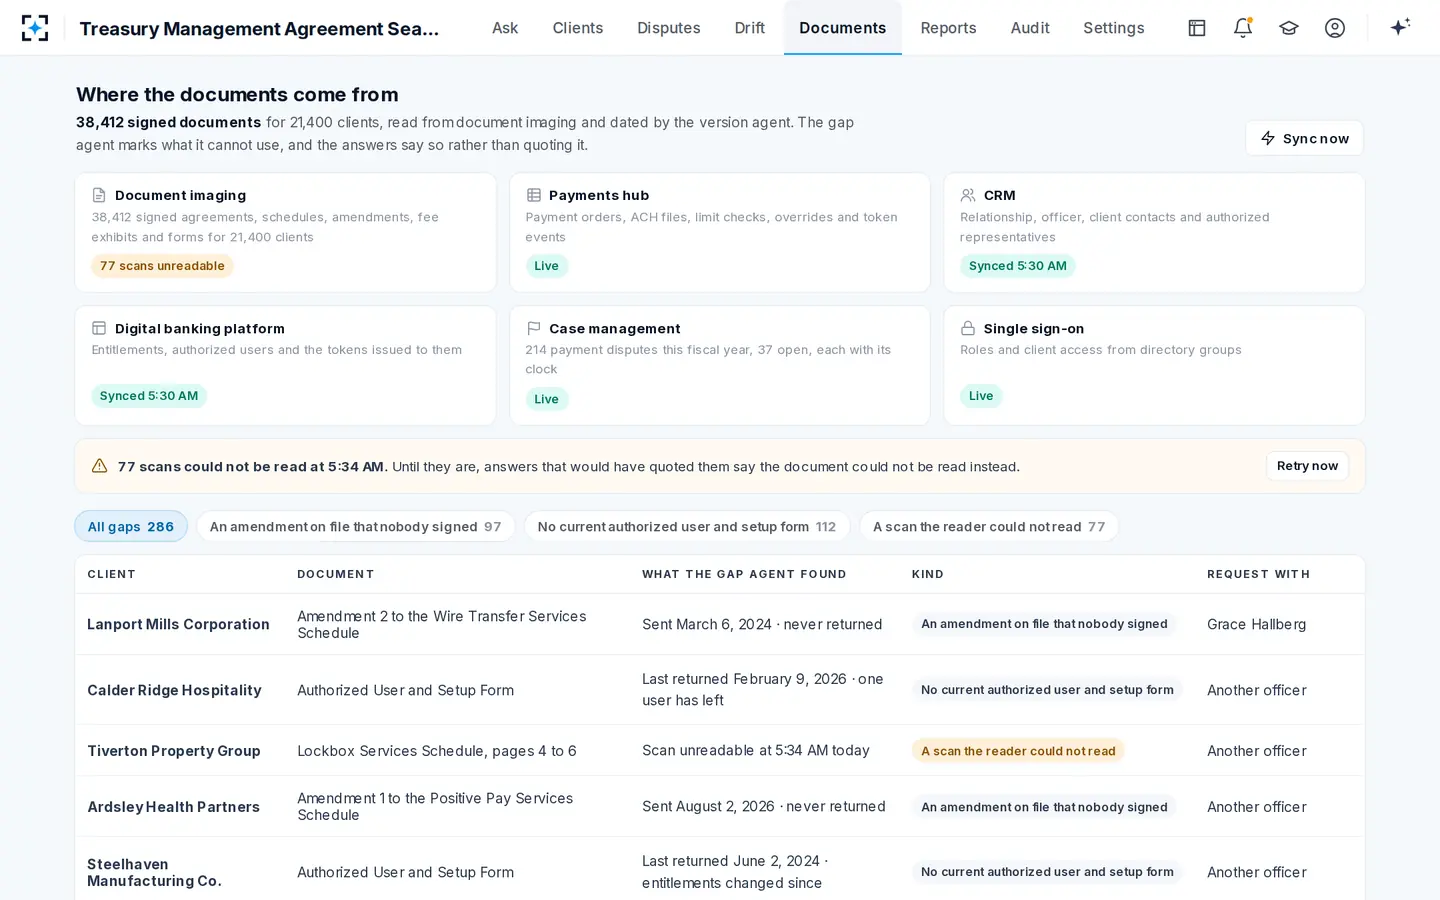Go to the Ask tab

(x=505, y=28)
